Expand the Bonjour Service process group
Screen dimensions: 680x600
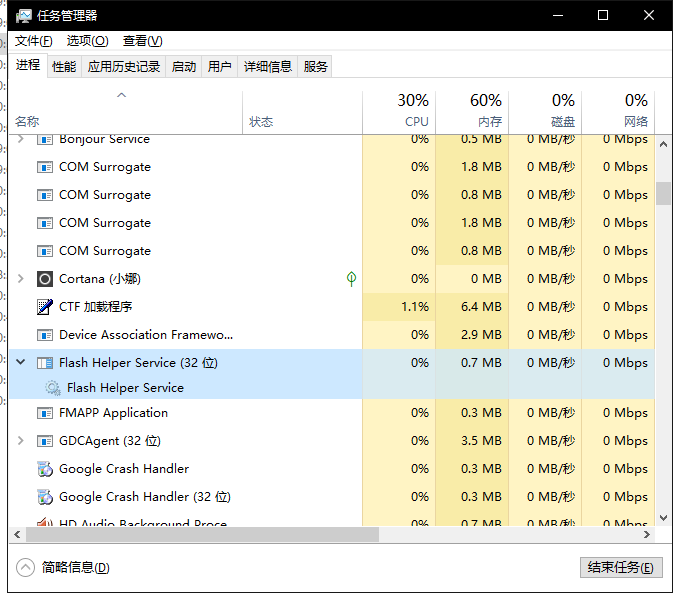(20, 139)
